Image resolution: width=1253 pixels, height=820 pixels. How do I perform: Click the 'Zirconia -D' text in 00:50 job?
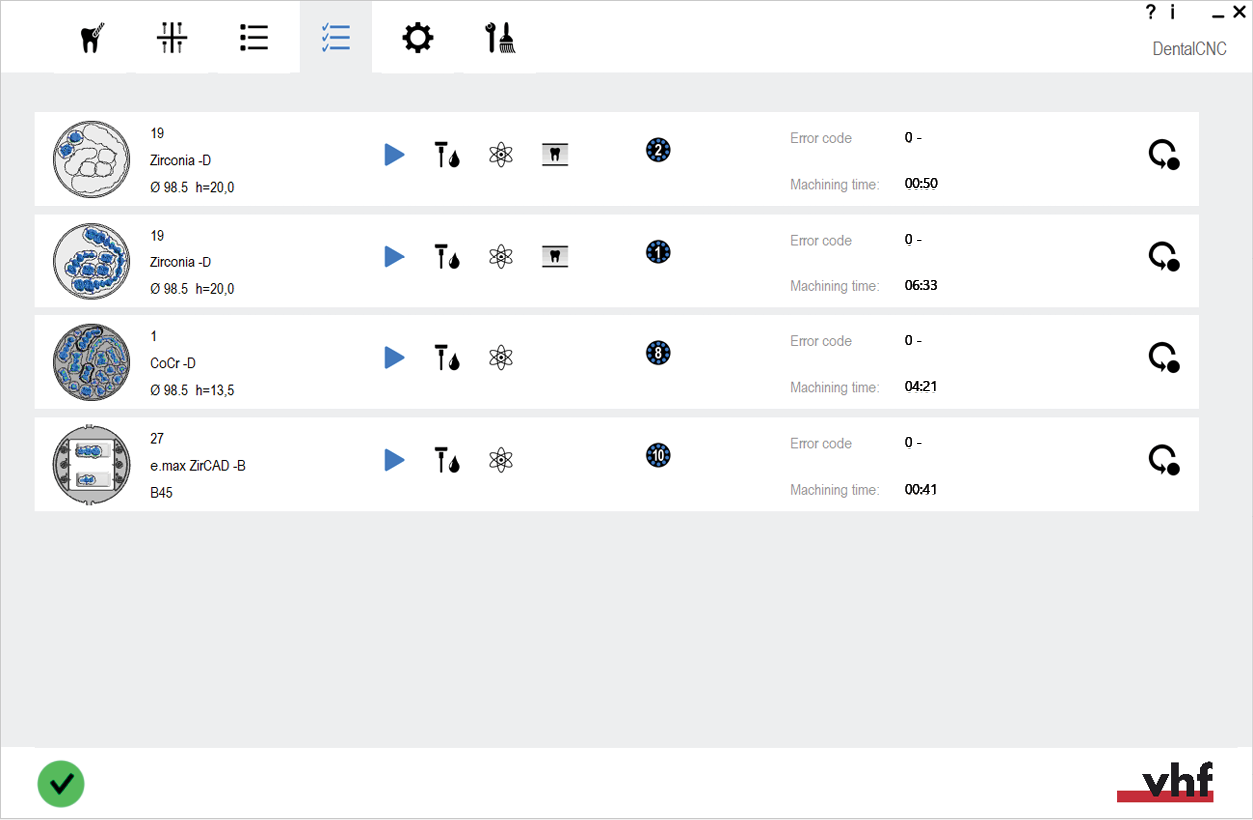point(180,160)
